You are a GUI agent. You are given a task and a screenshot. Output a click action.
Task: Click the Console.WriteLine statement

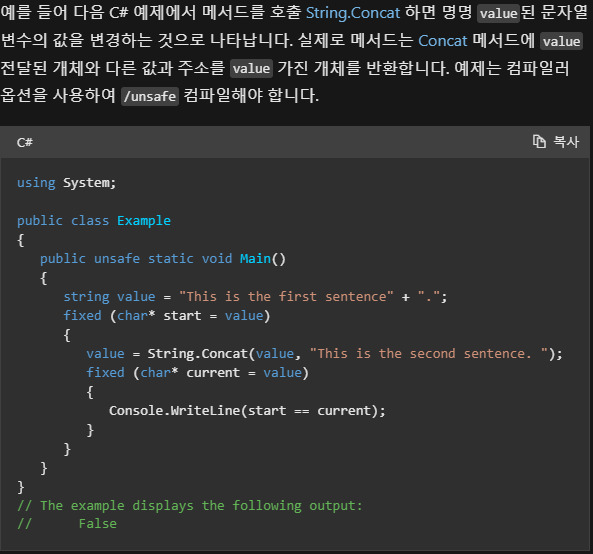pyautogui.click(x=247, y=411)
